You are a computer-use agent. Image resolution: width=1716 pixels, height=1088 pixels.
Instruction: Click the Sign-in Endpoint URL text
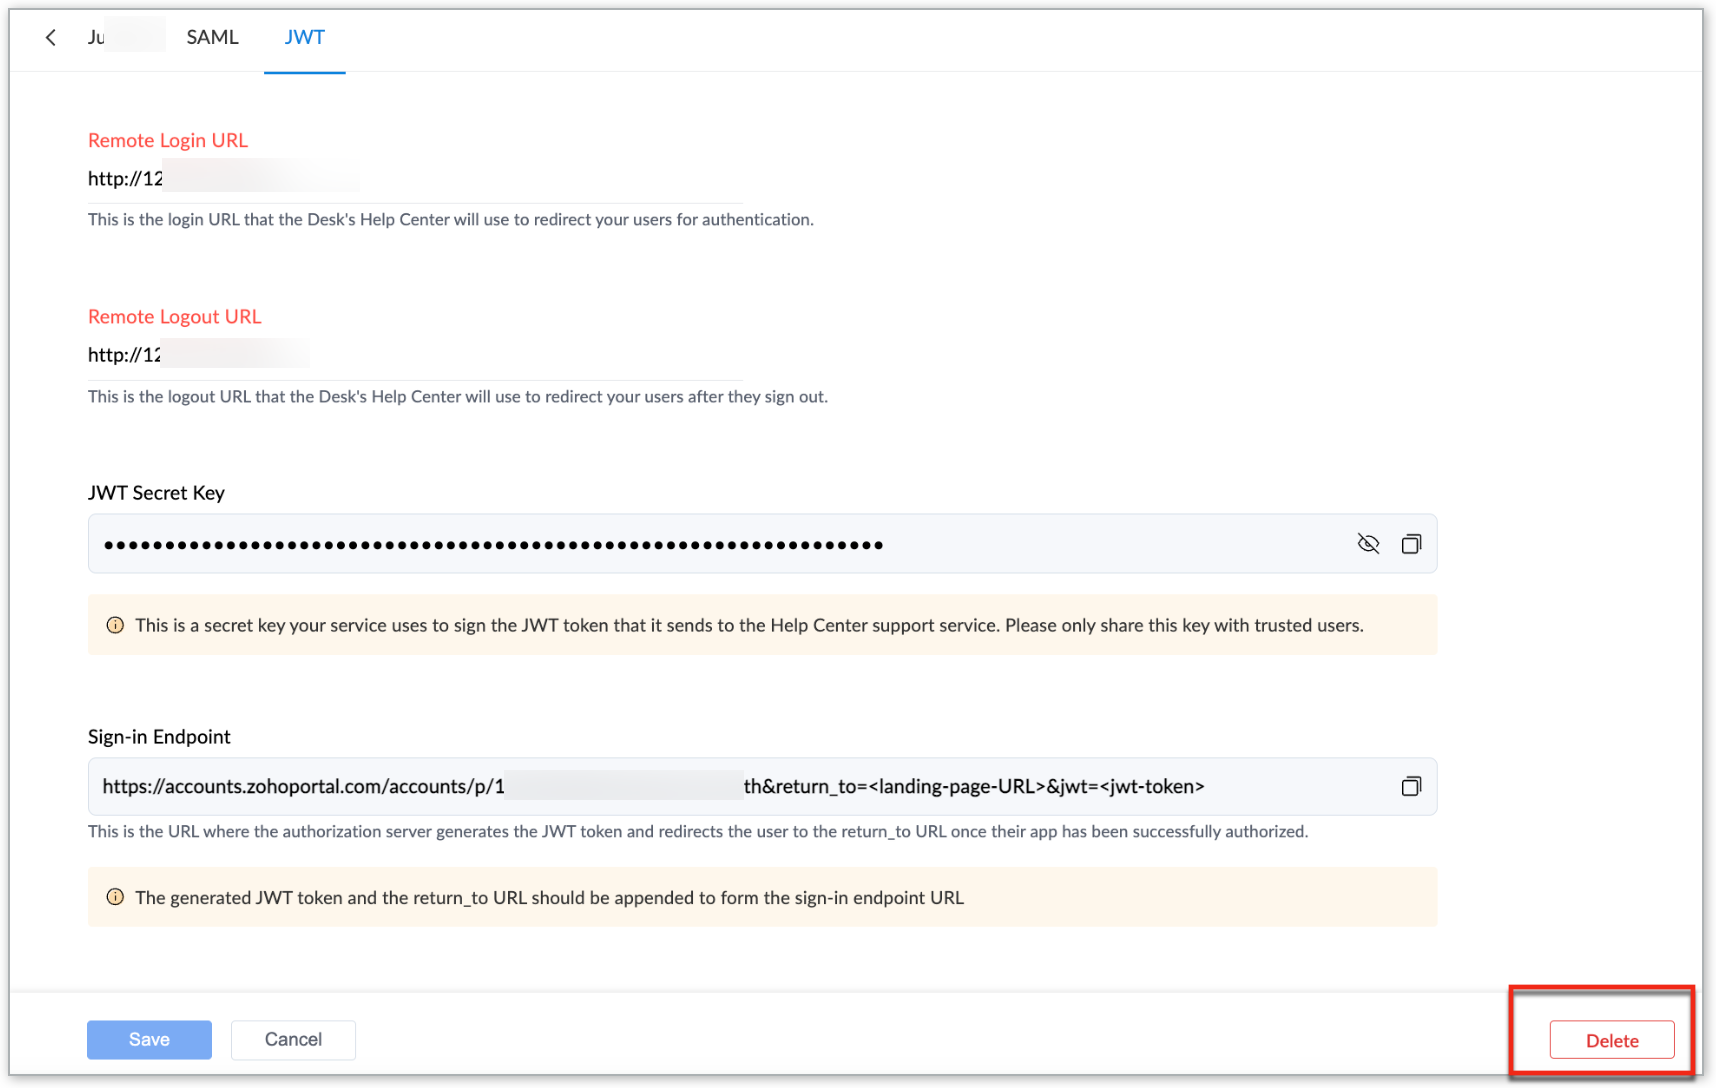(x=652, y=787)
